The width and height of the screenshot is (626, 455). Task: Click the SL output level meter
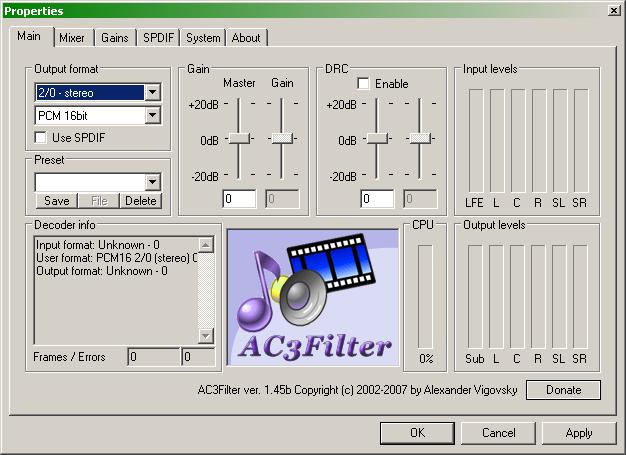pyautogui.click(x=559, y=297)
